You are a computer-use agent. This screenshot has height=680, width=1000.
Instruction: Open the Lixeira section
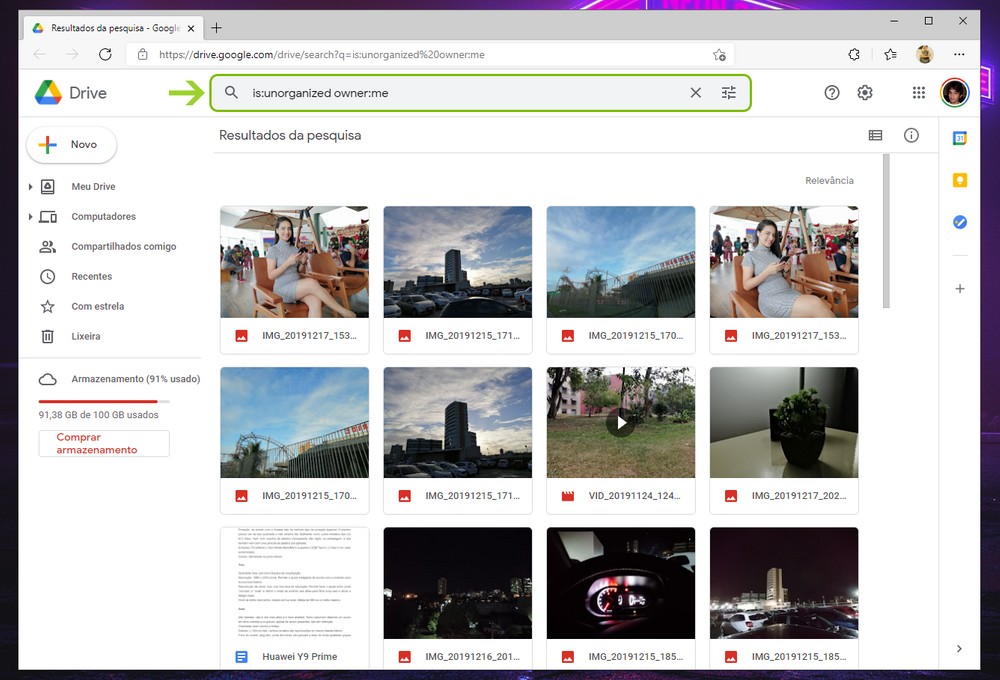click(x=85, y=337)
